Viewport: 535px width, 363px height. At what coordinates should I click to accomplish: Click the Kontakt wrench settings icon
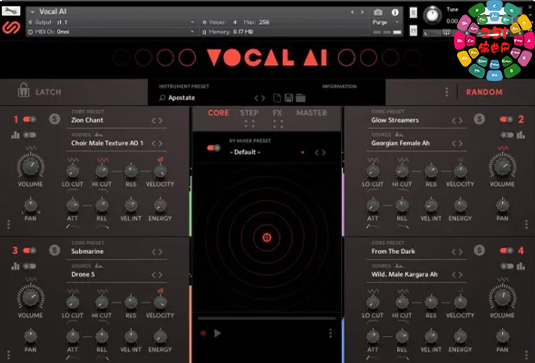point(11,11)
